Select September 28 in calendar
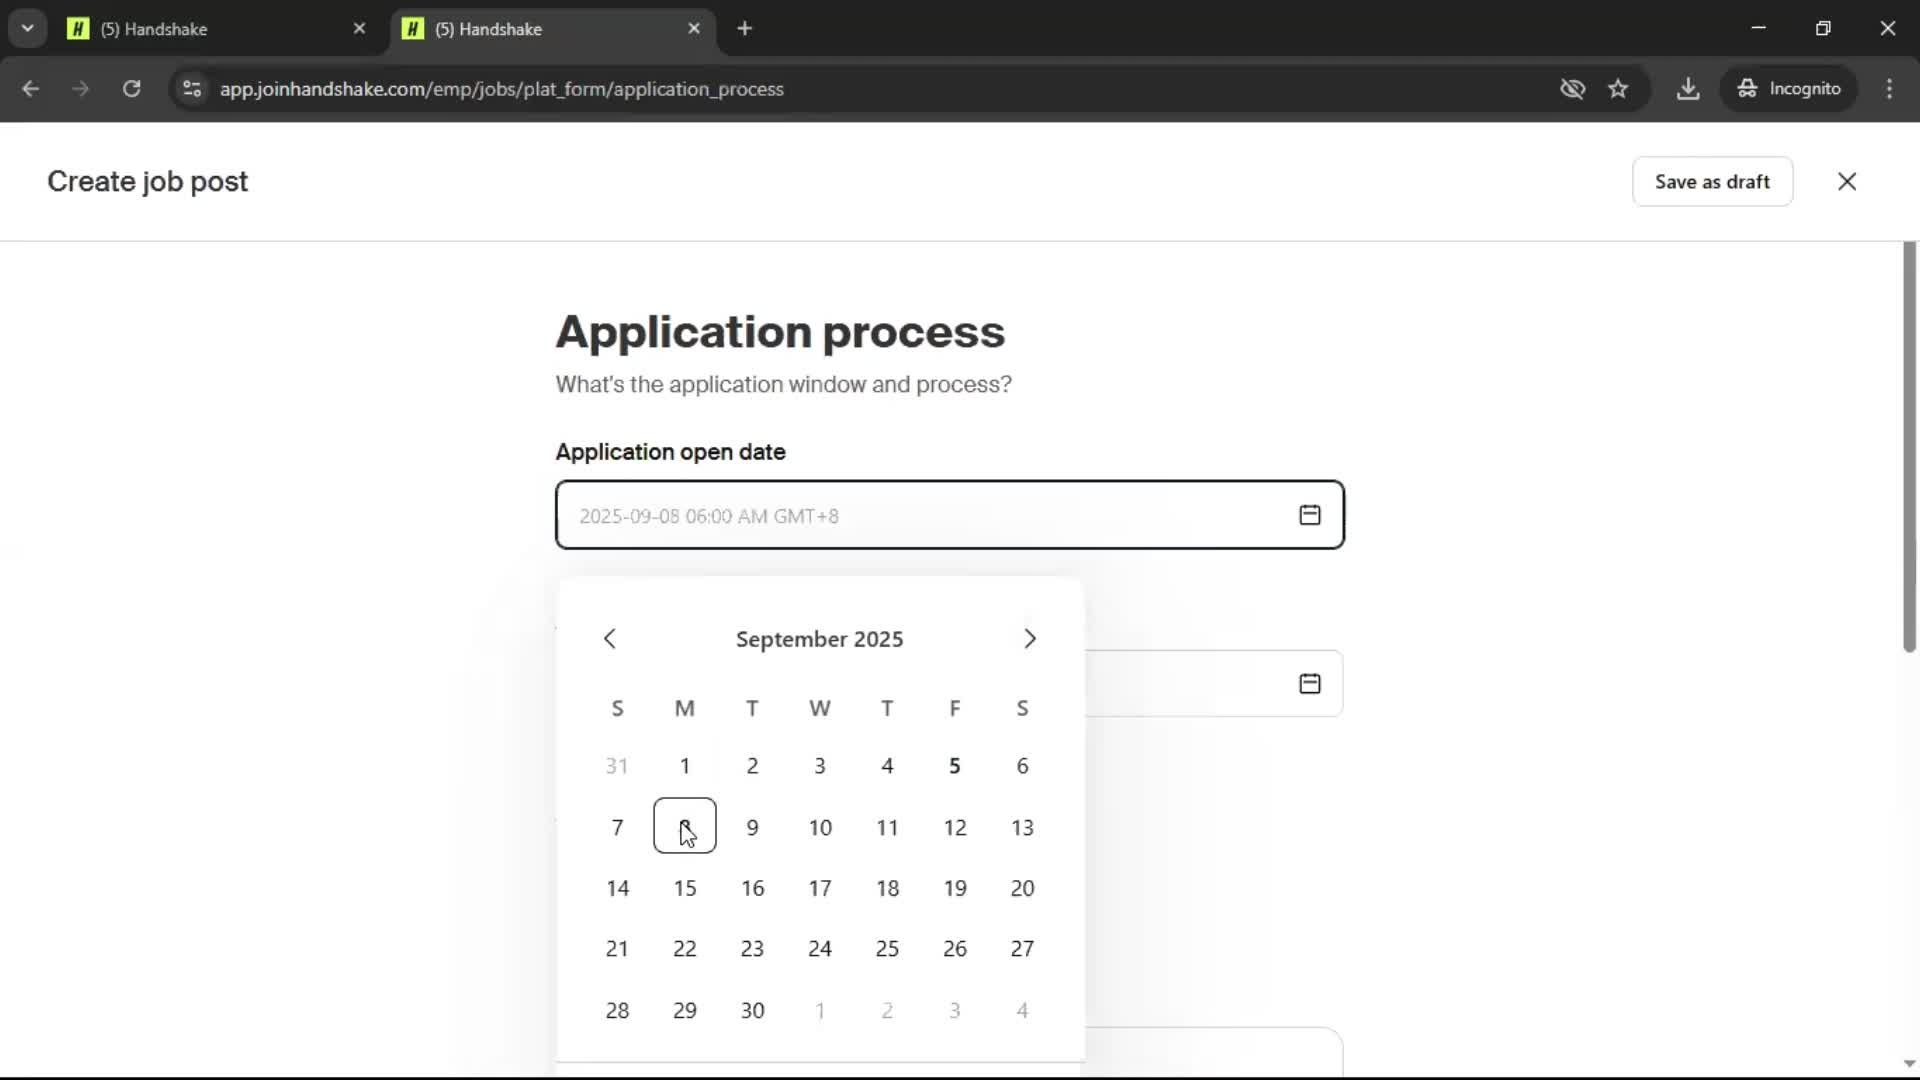The width and height of the screenshot is (1920, 1080). [x=617, y=1011]
